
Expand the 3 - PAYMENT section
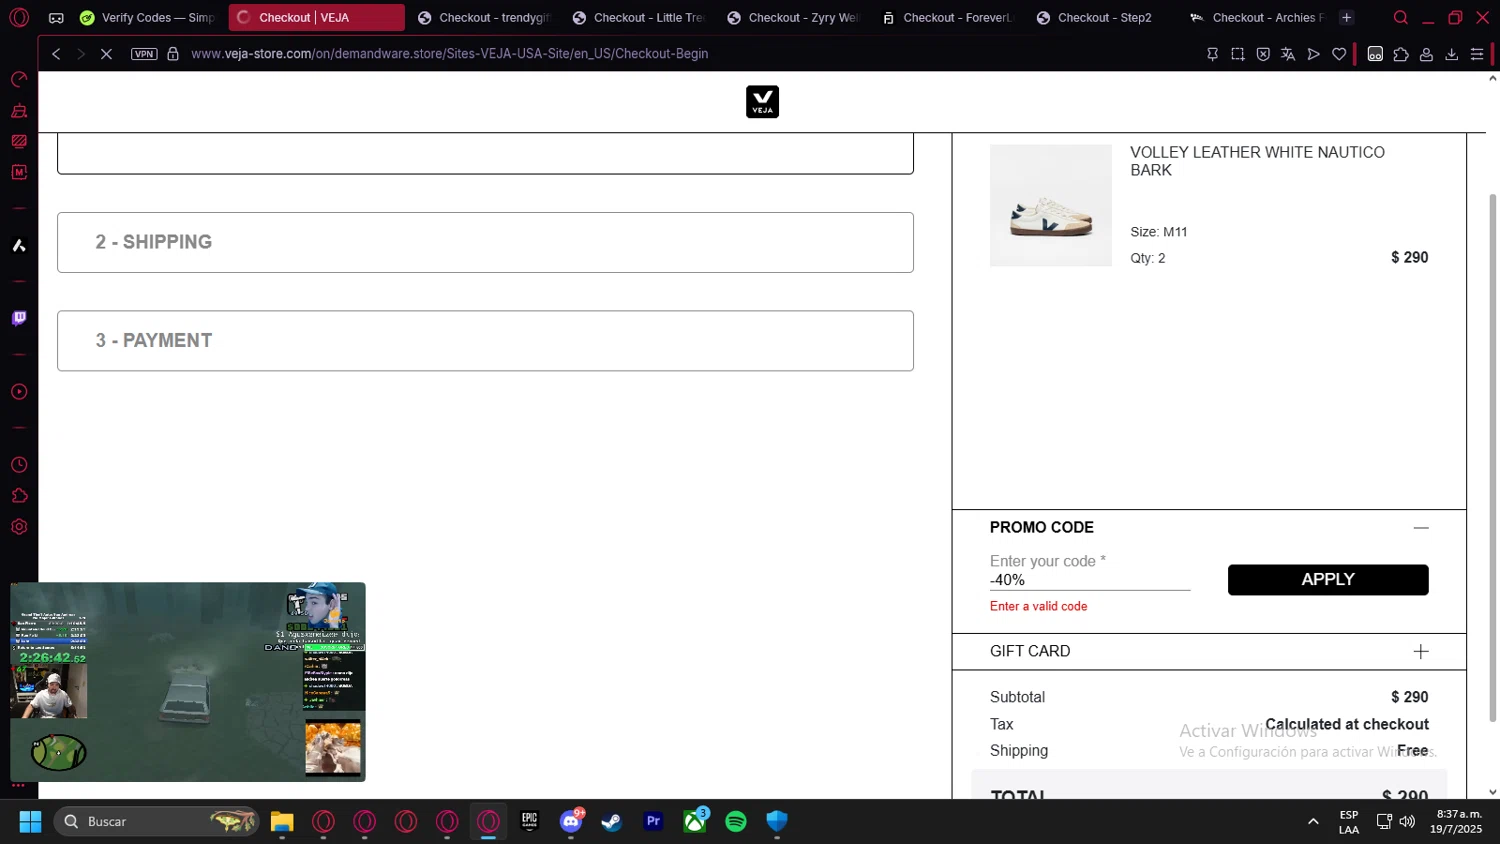coord(485,341)
